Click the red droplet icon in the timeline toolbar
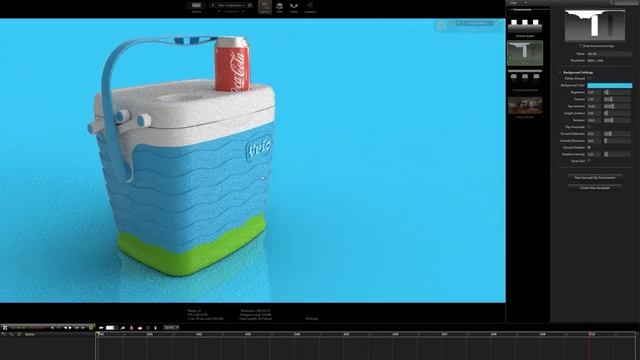 (131, 327)
